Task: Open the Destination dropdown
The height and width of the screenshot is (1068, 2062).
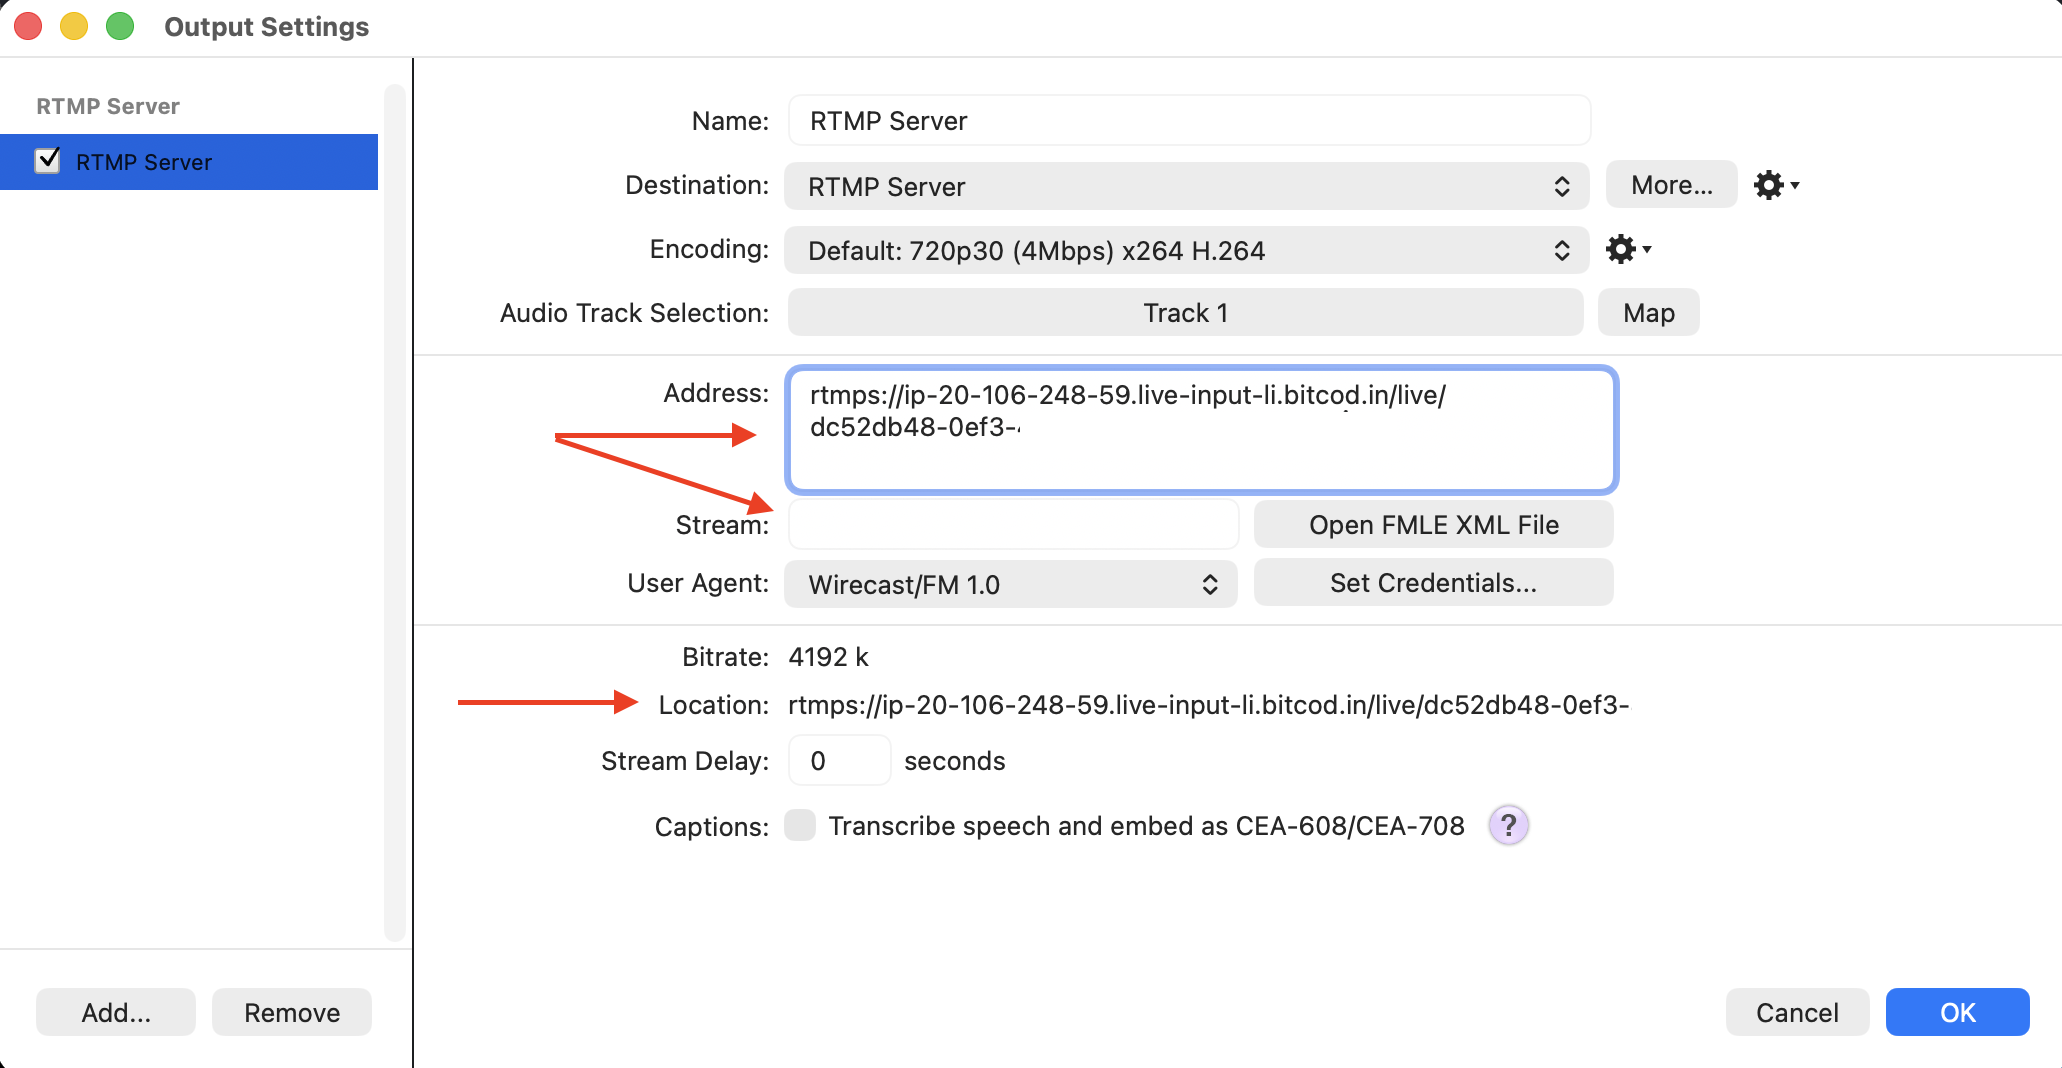Action: 1187,186
